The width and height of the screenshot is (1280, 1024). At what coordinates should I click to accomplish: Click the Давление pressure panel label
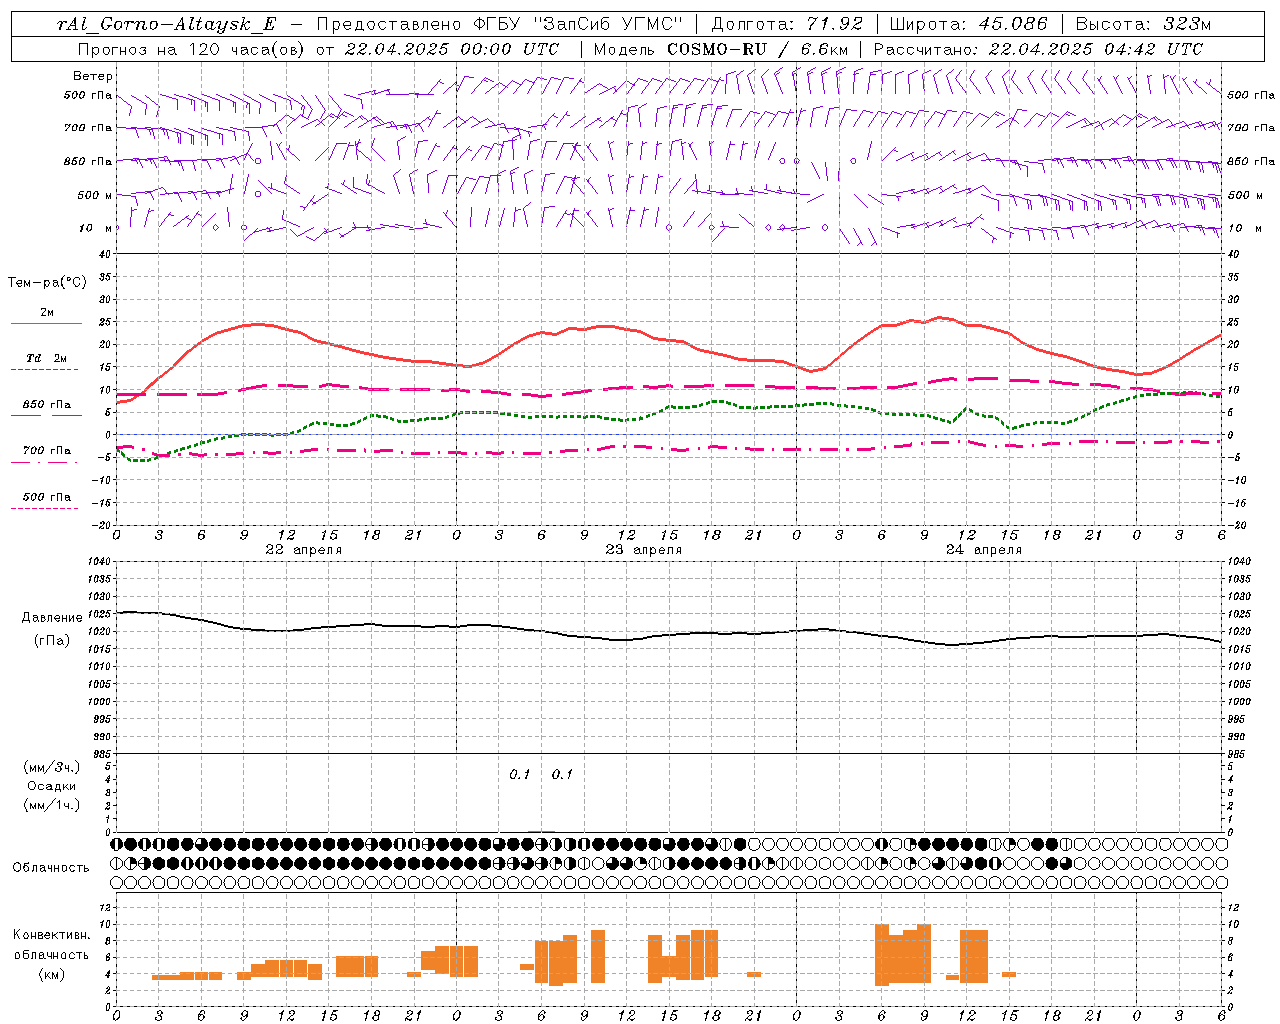click(x=52, y=618)
